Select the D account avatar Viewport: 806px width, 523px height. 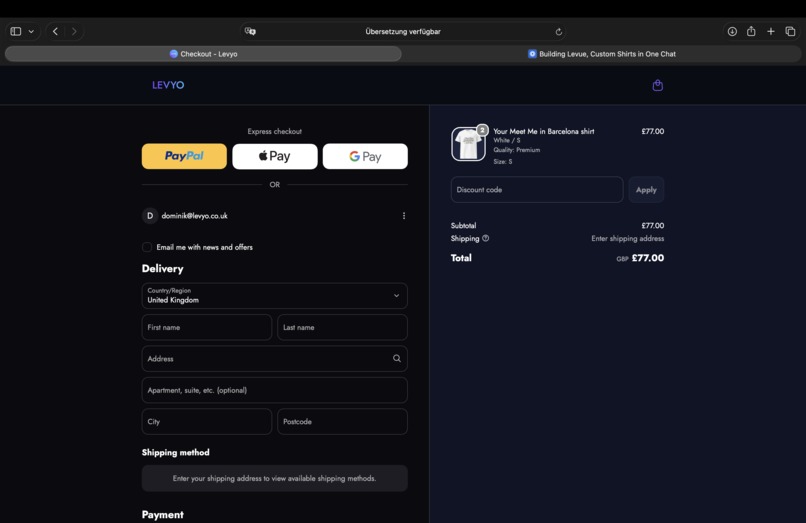coord(150,215)
